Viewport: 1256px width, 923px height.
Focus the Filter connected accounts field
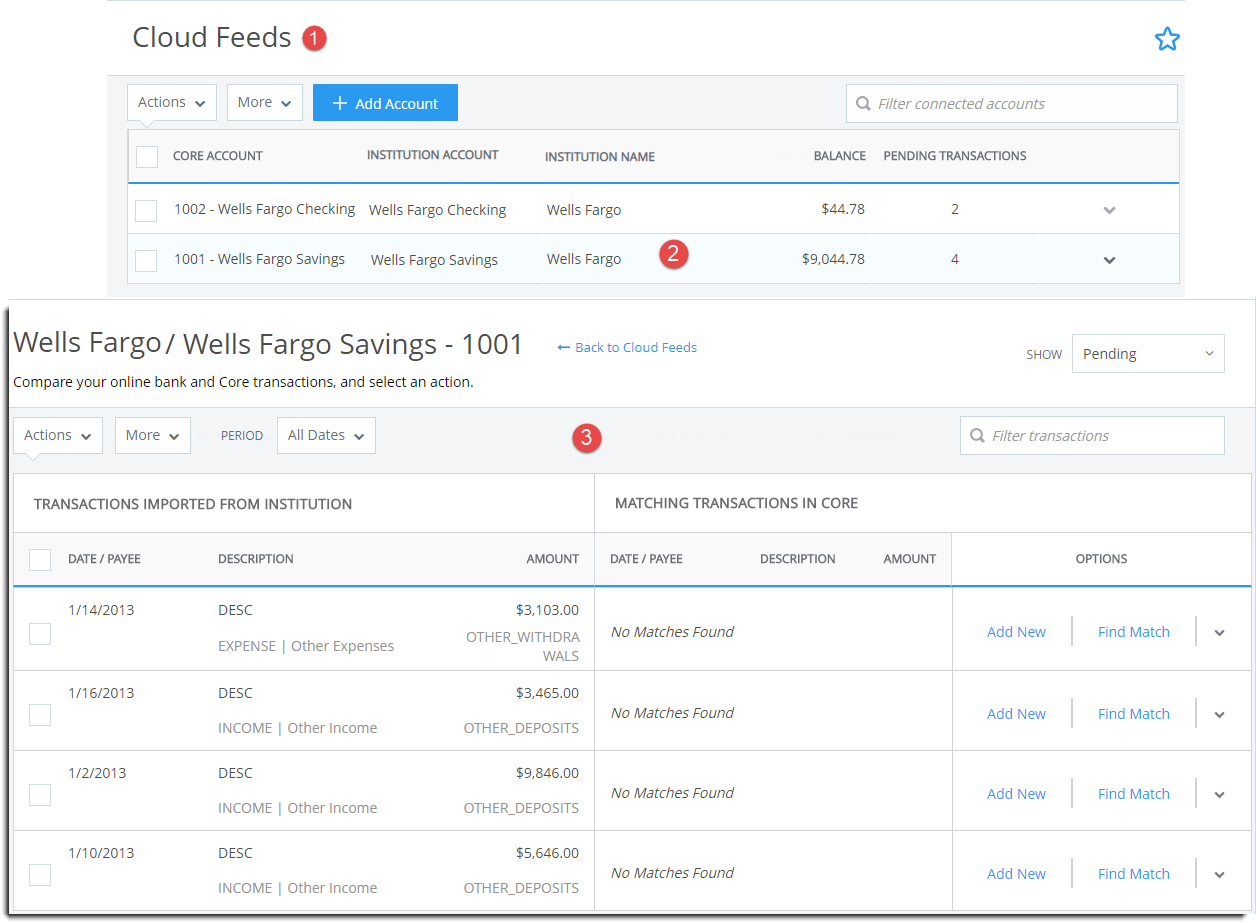coord(1011,103)
